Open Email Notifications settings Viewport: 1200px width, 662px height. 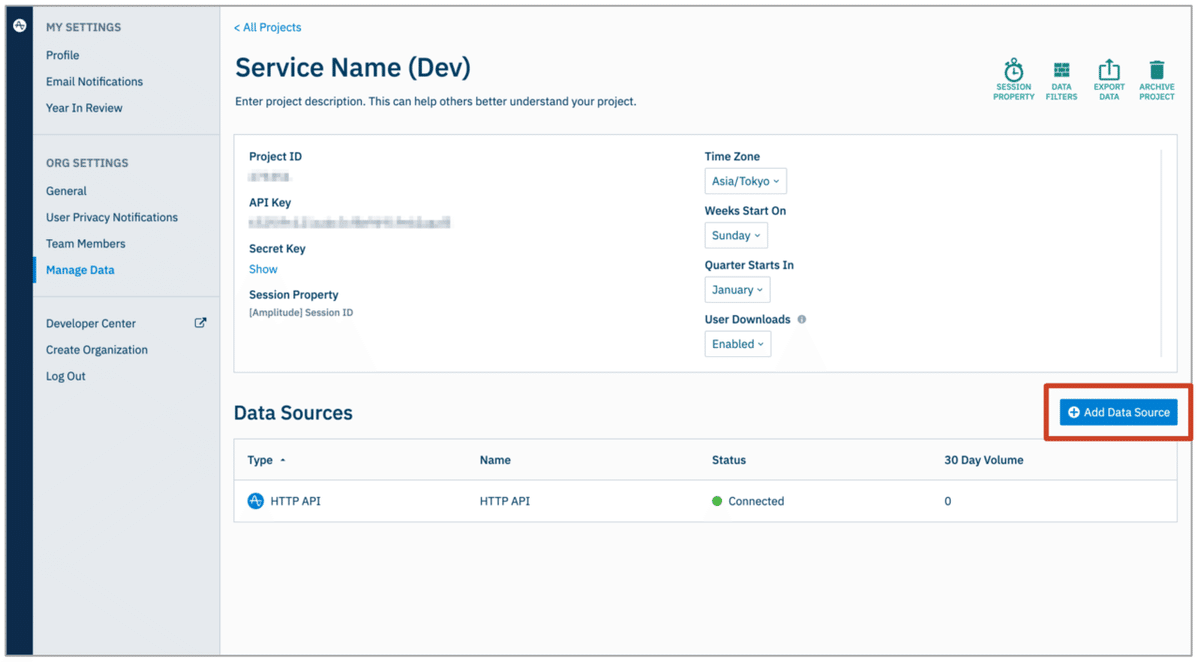pyautogui.click(x=94, y=81)
